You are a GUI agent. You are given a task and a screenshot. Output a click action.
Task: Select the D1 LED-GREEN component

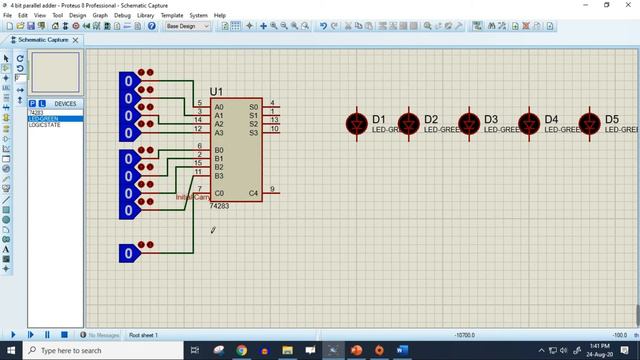pos(357,124)
